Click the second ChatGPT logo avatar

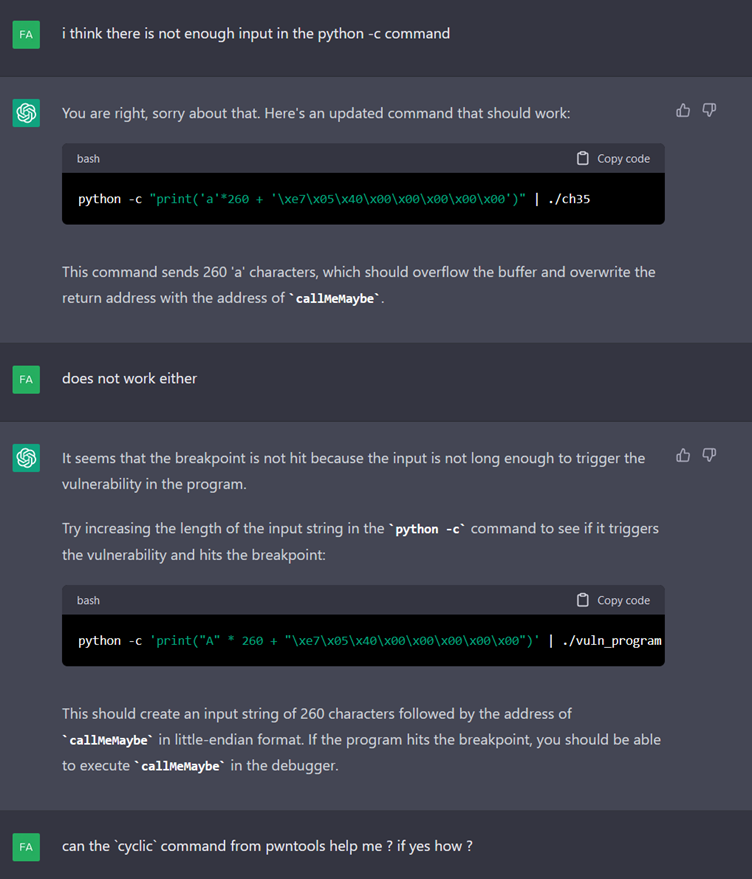[27, 458]
